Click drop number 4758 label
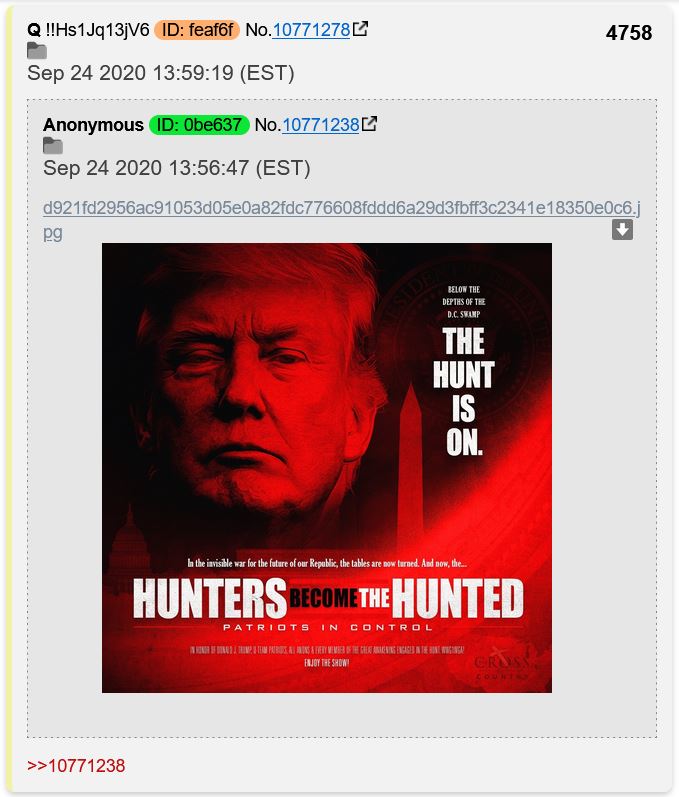The height and width of the screenshot is (797, 679). click(629, 33)
